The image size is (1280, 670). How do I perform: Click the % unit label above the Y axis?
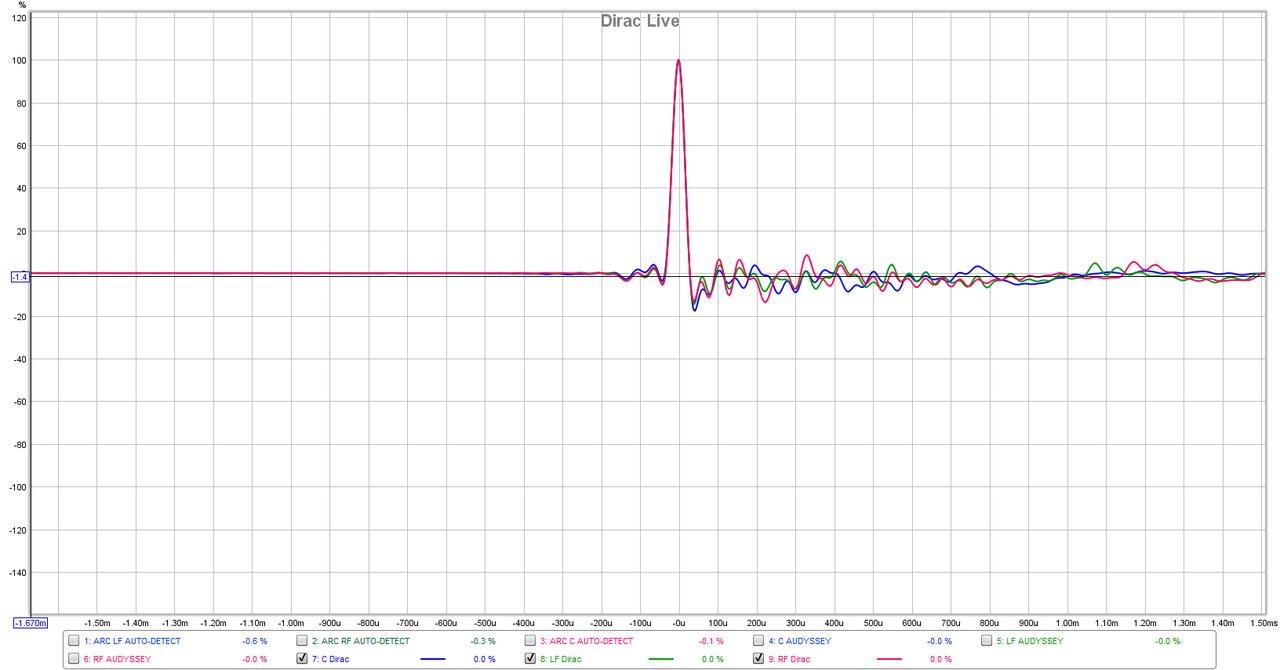(22, 5)
